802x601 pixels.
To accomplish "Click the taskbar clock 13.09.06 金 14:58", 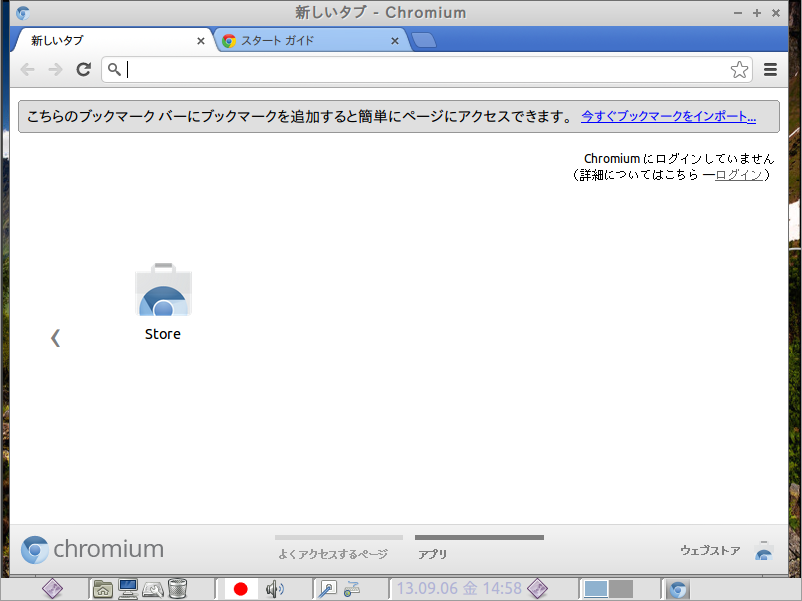I will coord(459,589).
